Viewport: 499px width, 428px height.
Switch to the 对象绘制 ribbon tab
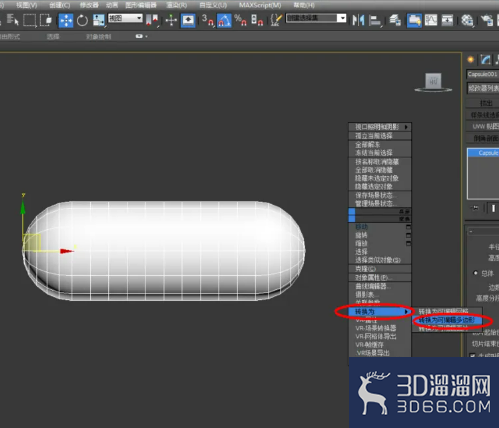click(x=99, y=36)
